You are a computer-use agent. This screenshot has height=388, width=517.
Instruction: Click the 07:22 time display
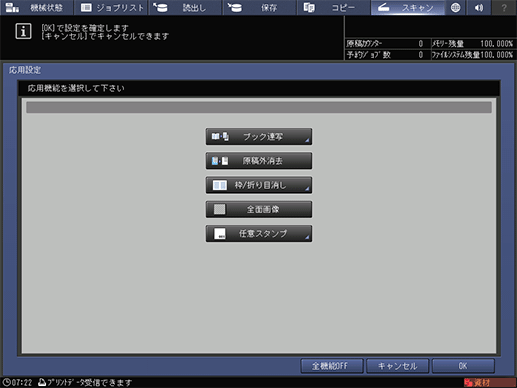(22, 382)
